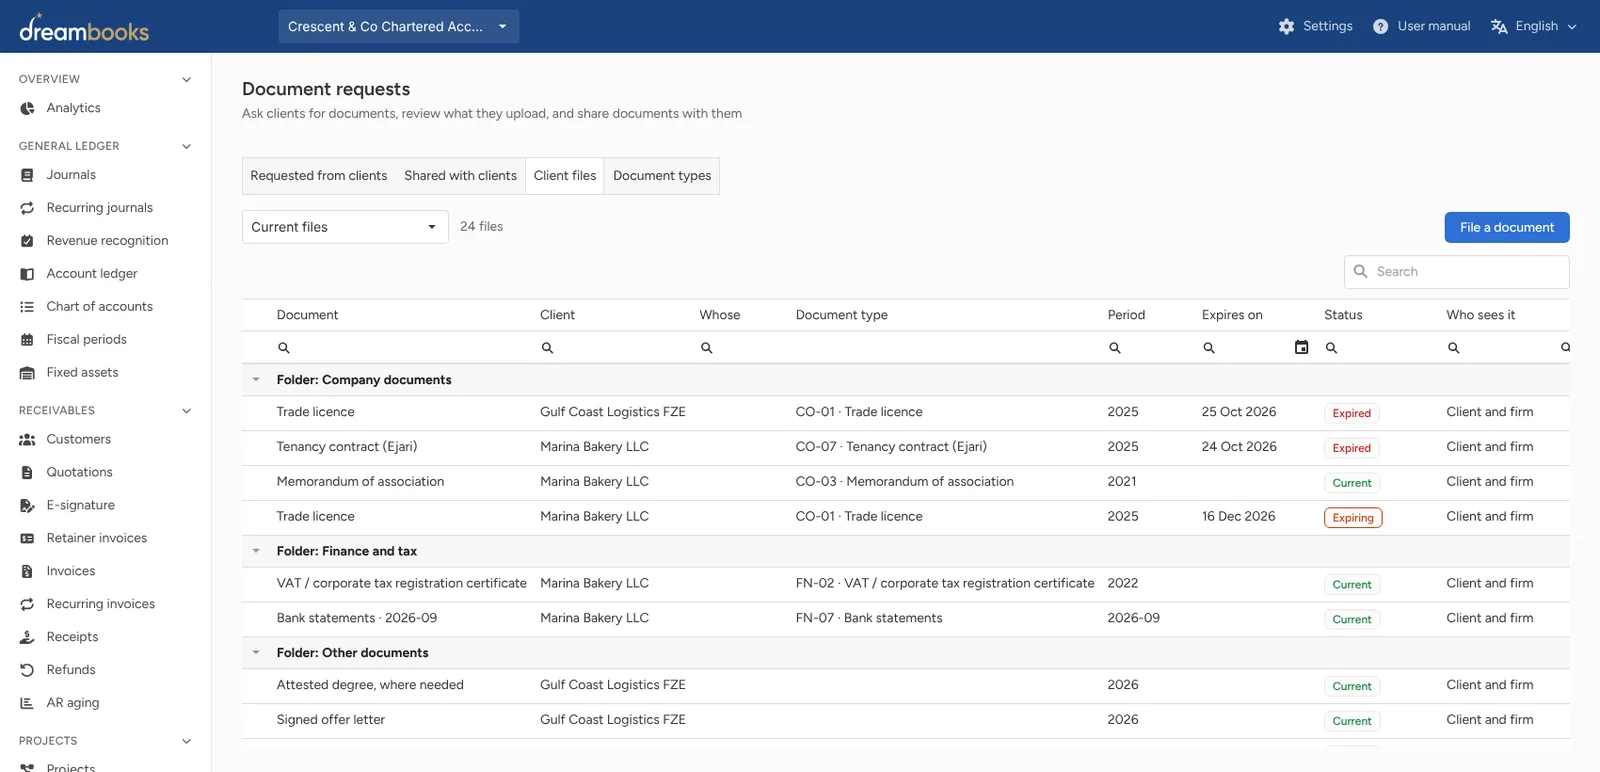Image resolution: width=1600 pixels, height=772 pixels.
Task: Collapse the Receivables sidebar section
Action: click(186, 411)
